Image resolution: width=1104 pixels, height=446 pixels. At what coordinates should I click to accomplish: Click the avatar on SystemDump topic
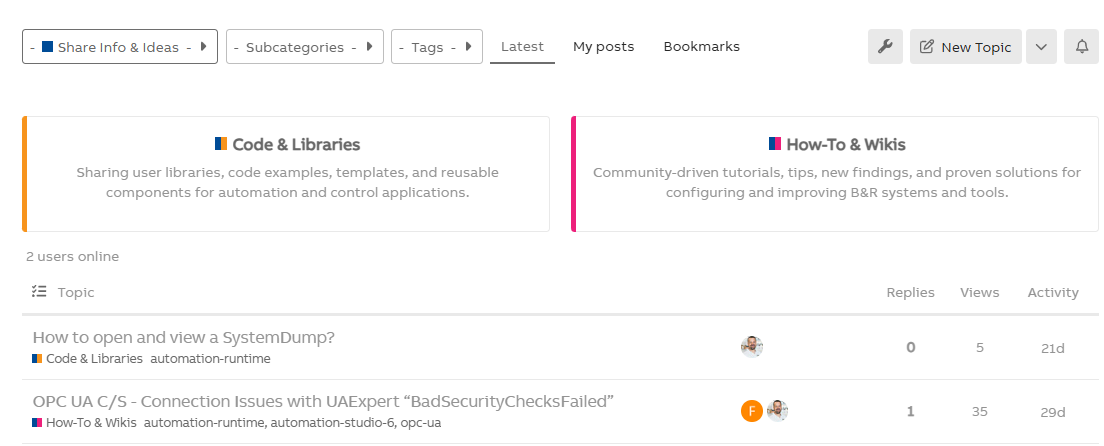click(752, 347)
